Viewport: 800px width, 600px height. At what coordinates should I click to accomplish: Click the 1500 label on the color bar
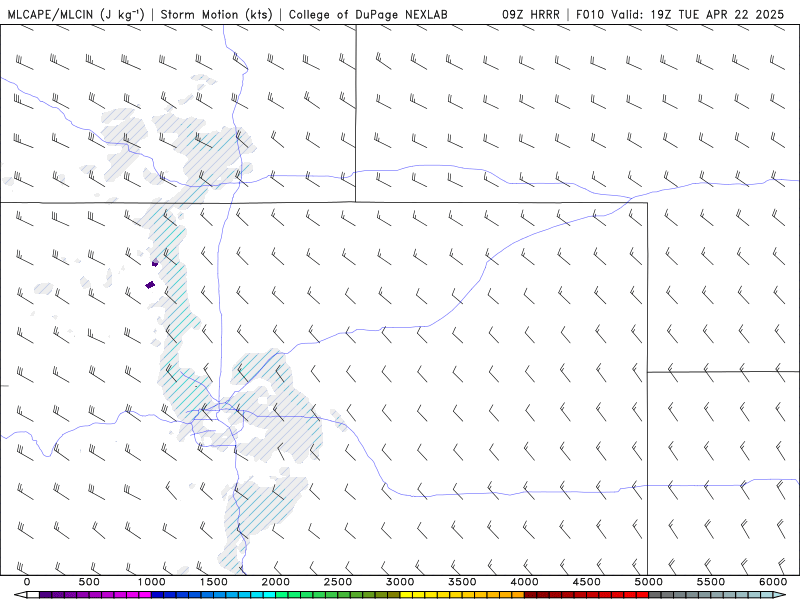pyautogui.click(x=214, y=582)
